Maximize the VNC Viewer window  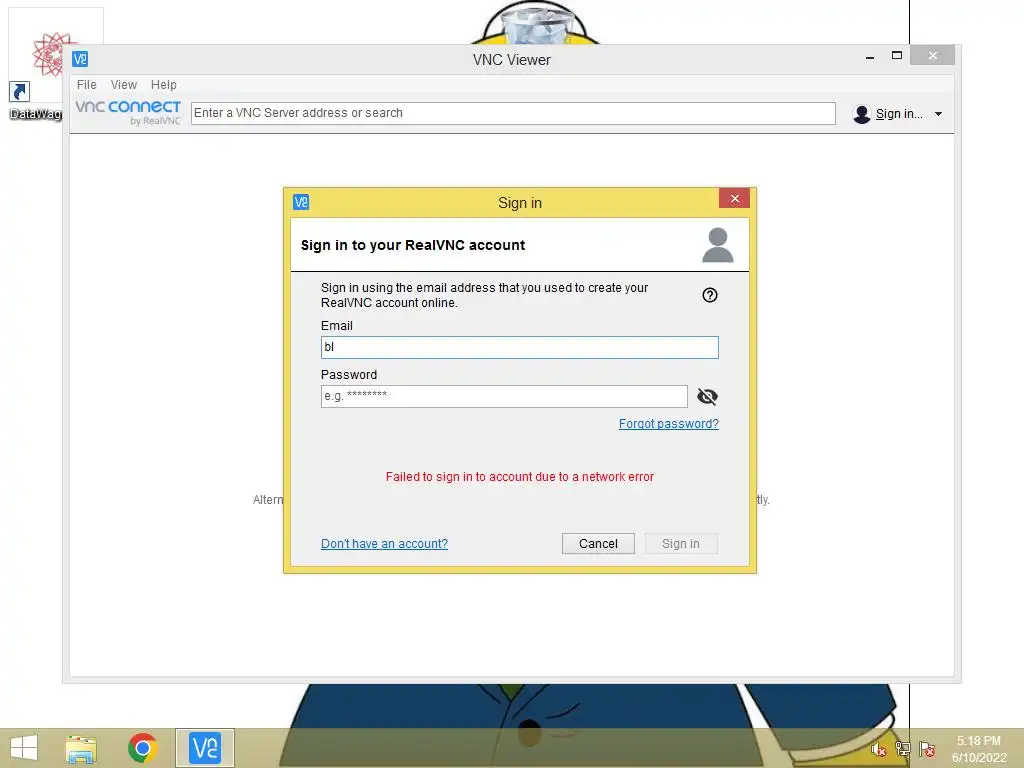click(x=897, y=56)
